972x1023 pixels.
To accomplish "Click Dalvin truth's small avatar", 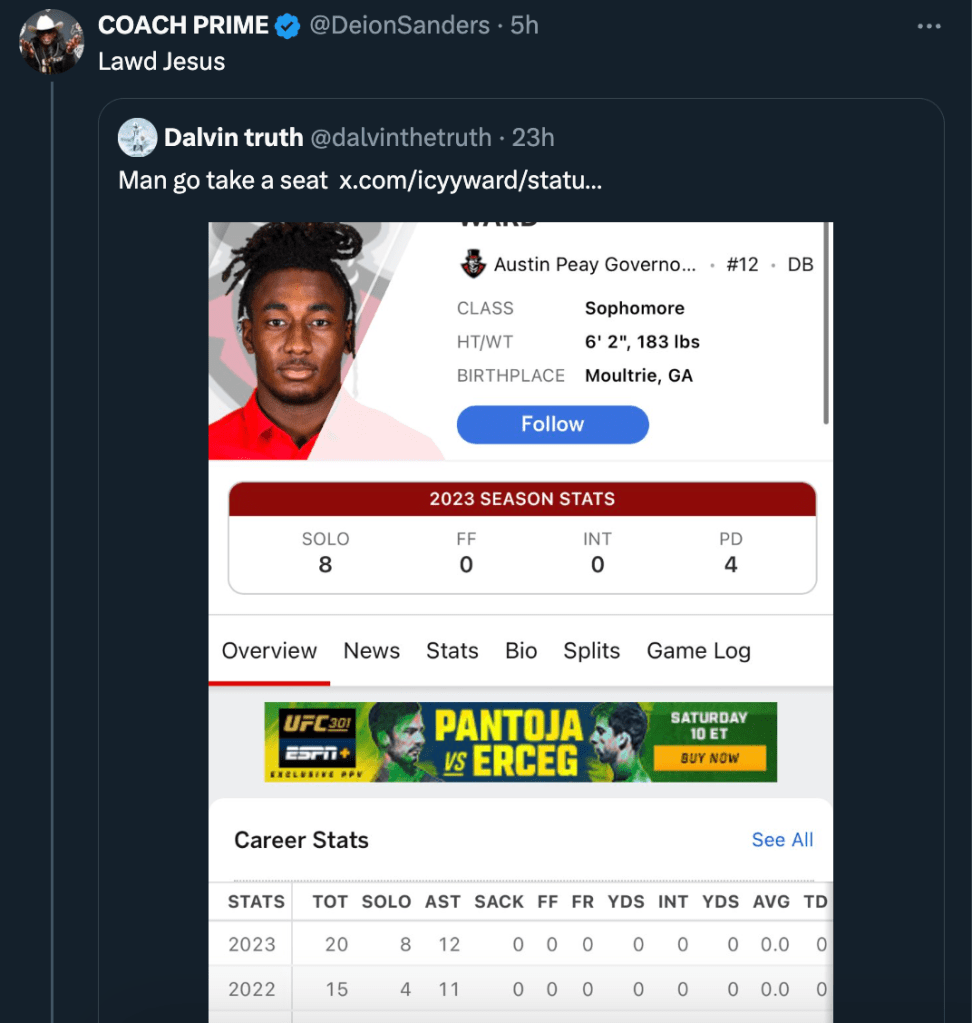I will click(x=137, y=138).
